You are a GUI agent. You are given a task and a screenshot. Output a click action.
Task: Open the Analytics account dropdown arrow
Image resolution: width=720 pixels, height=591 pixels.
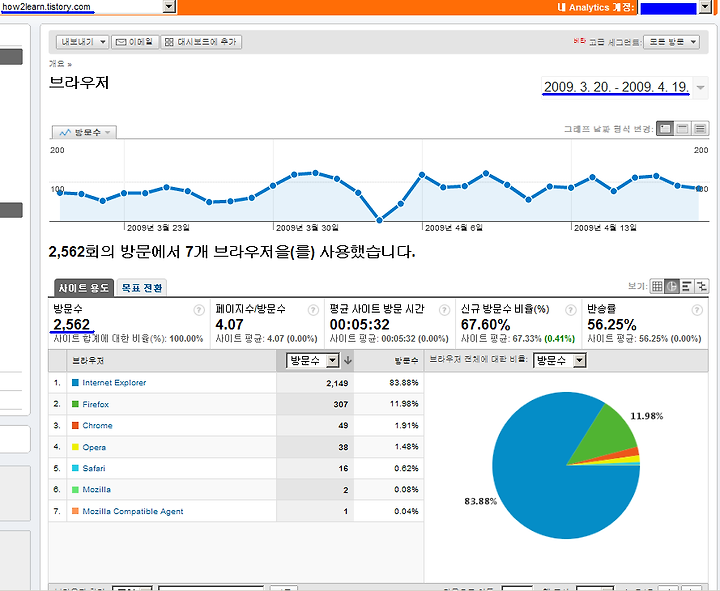tap(705, 7)
